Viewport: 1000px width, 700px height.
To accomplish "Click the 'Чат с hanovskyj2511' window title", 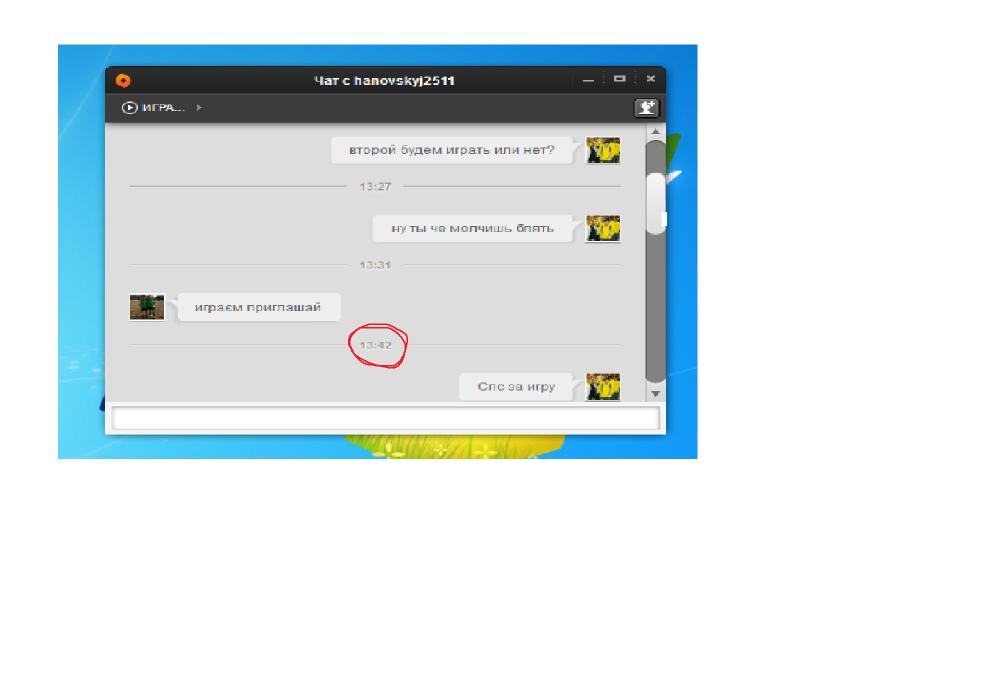I will click(x=384, y=81).
